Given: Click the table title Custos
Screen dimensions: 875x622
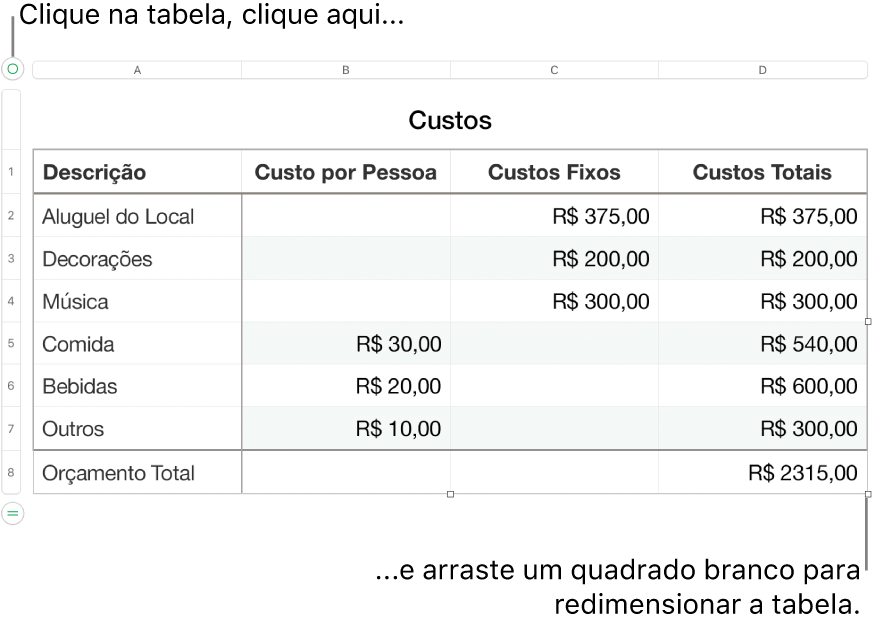Looking at the screenshot, I should point(449,119).
